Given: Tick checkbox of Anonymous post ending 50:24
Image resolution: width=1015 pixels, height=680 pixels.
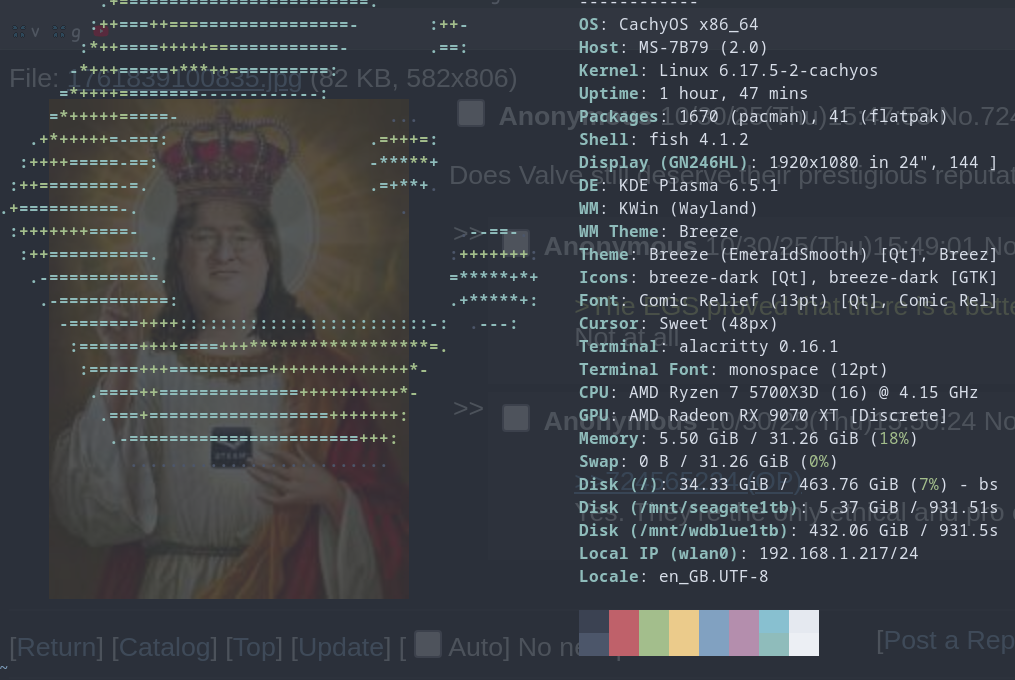Looking at the screenshot, I should point(516,418).
